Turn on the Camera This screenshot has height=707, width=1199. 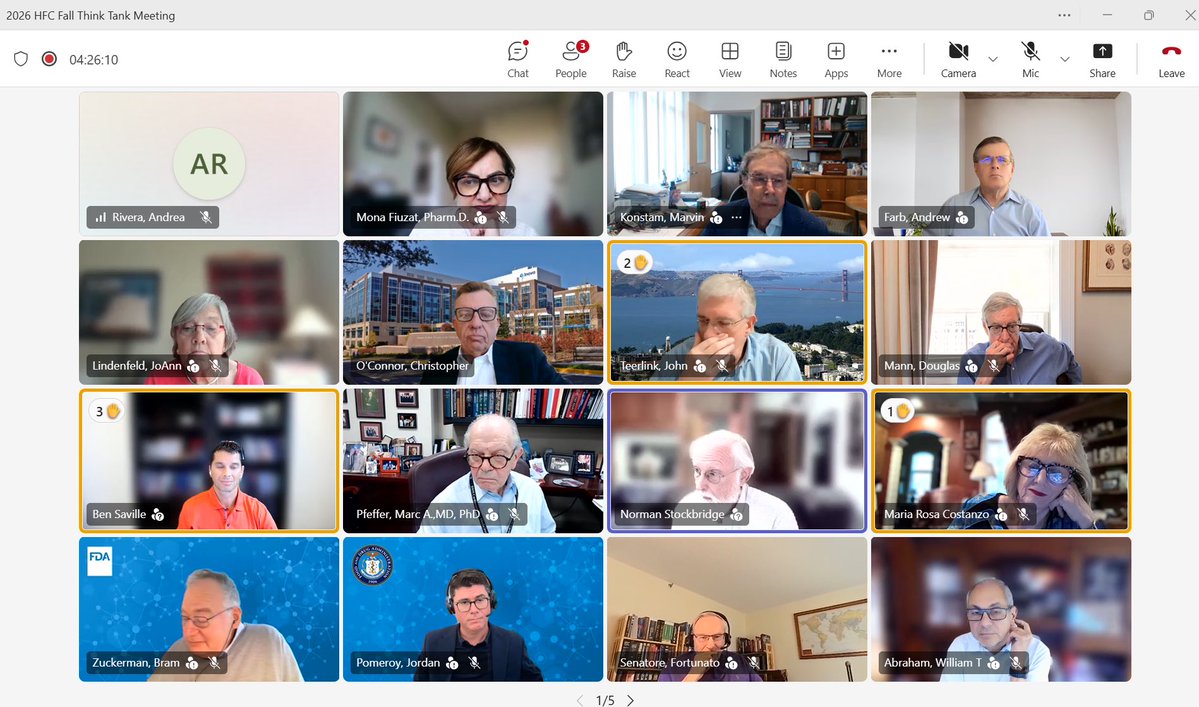pos(958,60)
